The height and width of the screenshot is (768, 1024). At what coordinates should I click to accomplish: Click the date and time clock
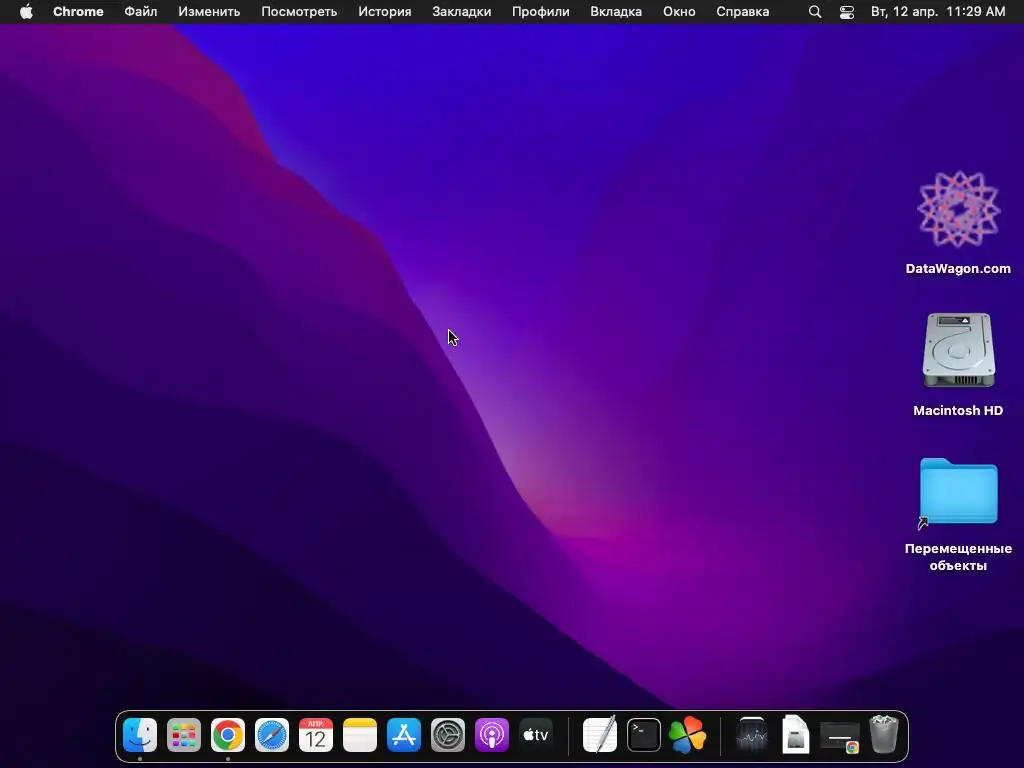(x=938, y=12)
